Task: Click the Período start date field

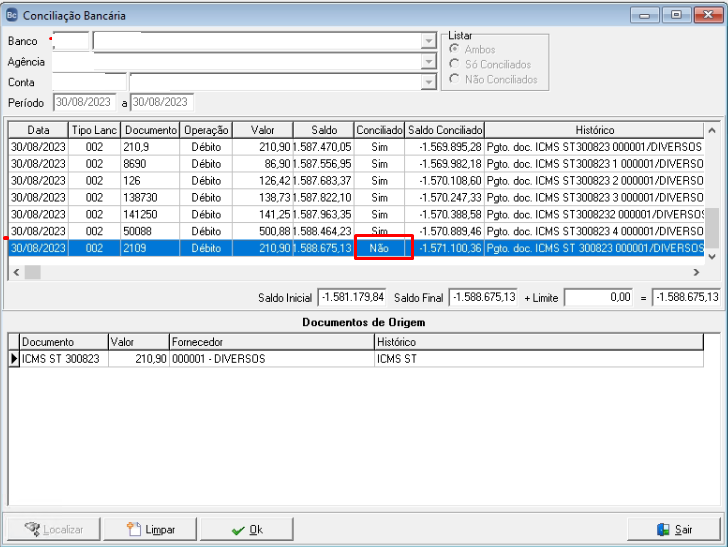Action: click(x=84, y=102)
